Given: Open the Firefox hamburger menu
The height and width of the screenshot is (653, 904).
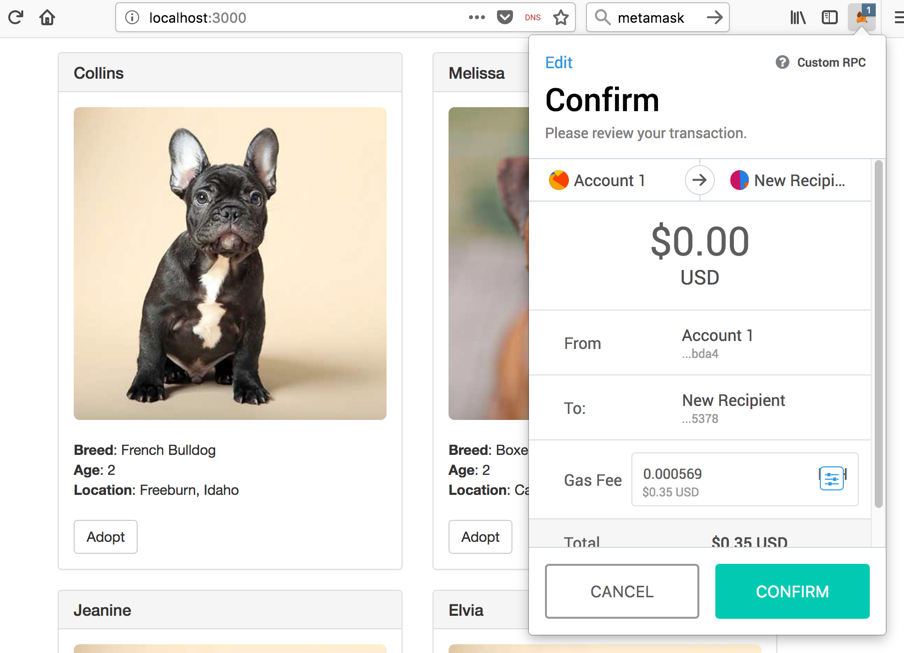Looking at the screenshot, I should coord(898,17).
